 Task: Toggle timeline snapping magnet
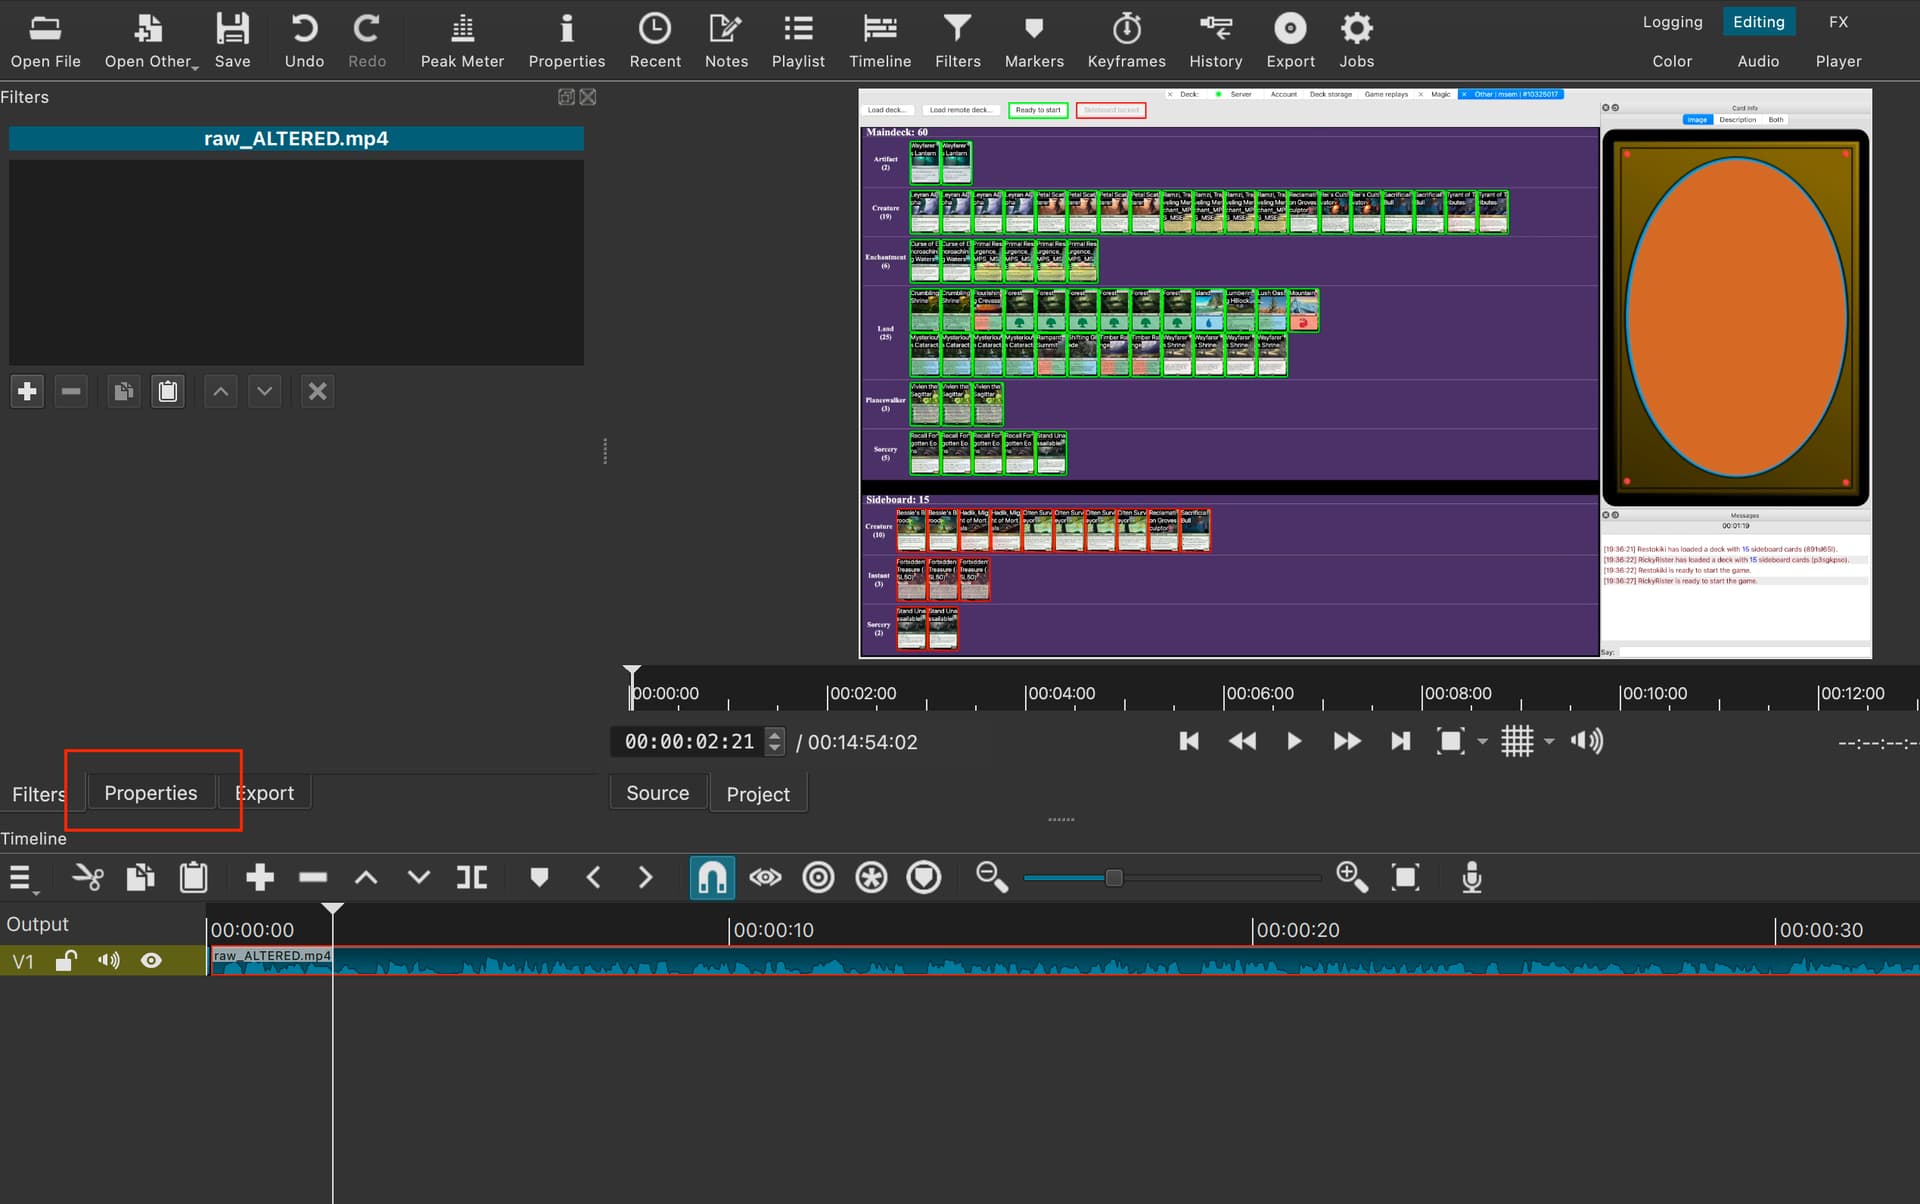click(711, 878)
